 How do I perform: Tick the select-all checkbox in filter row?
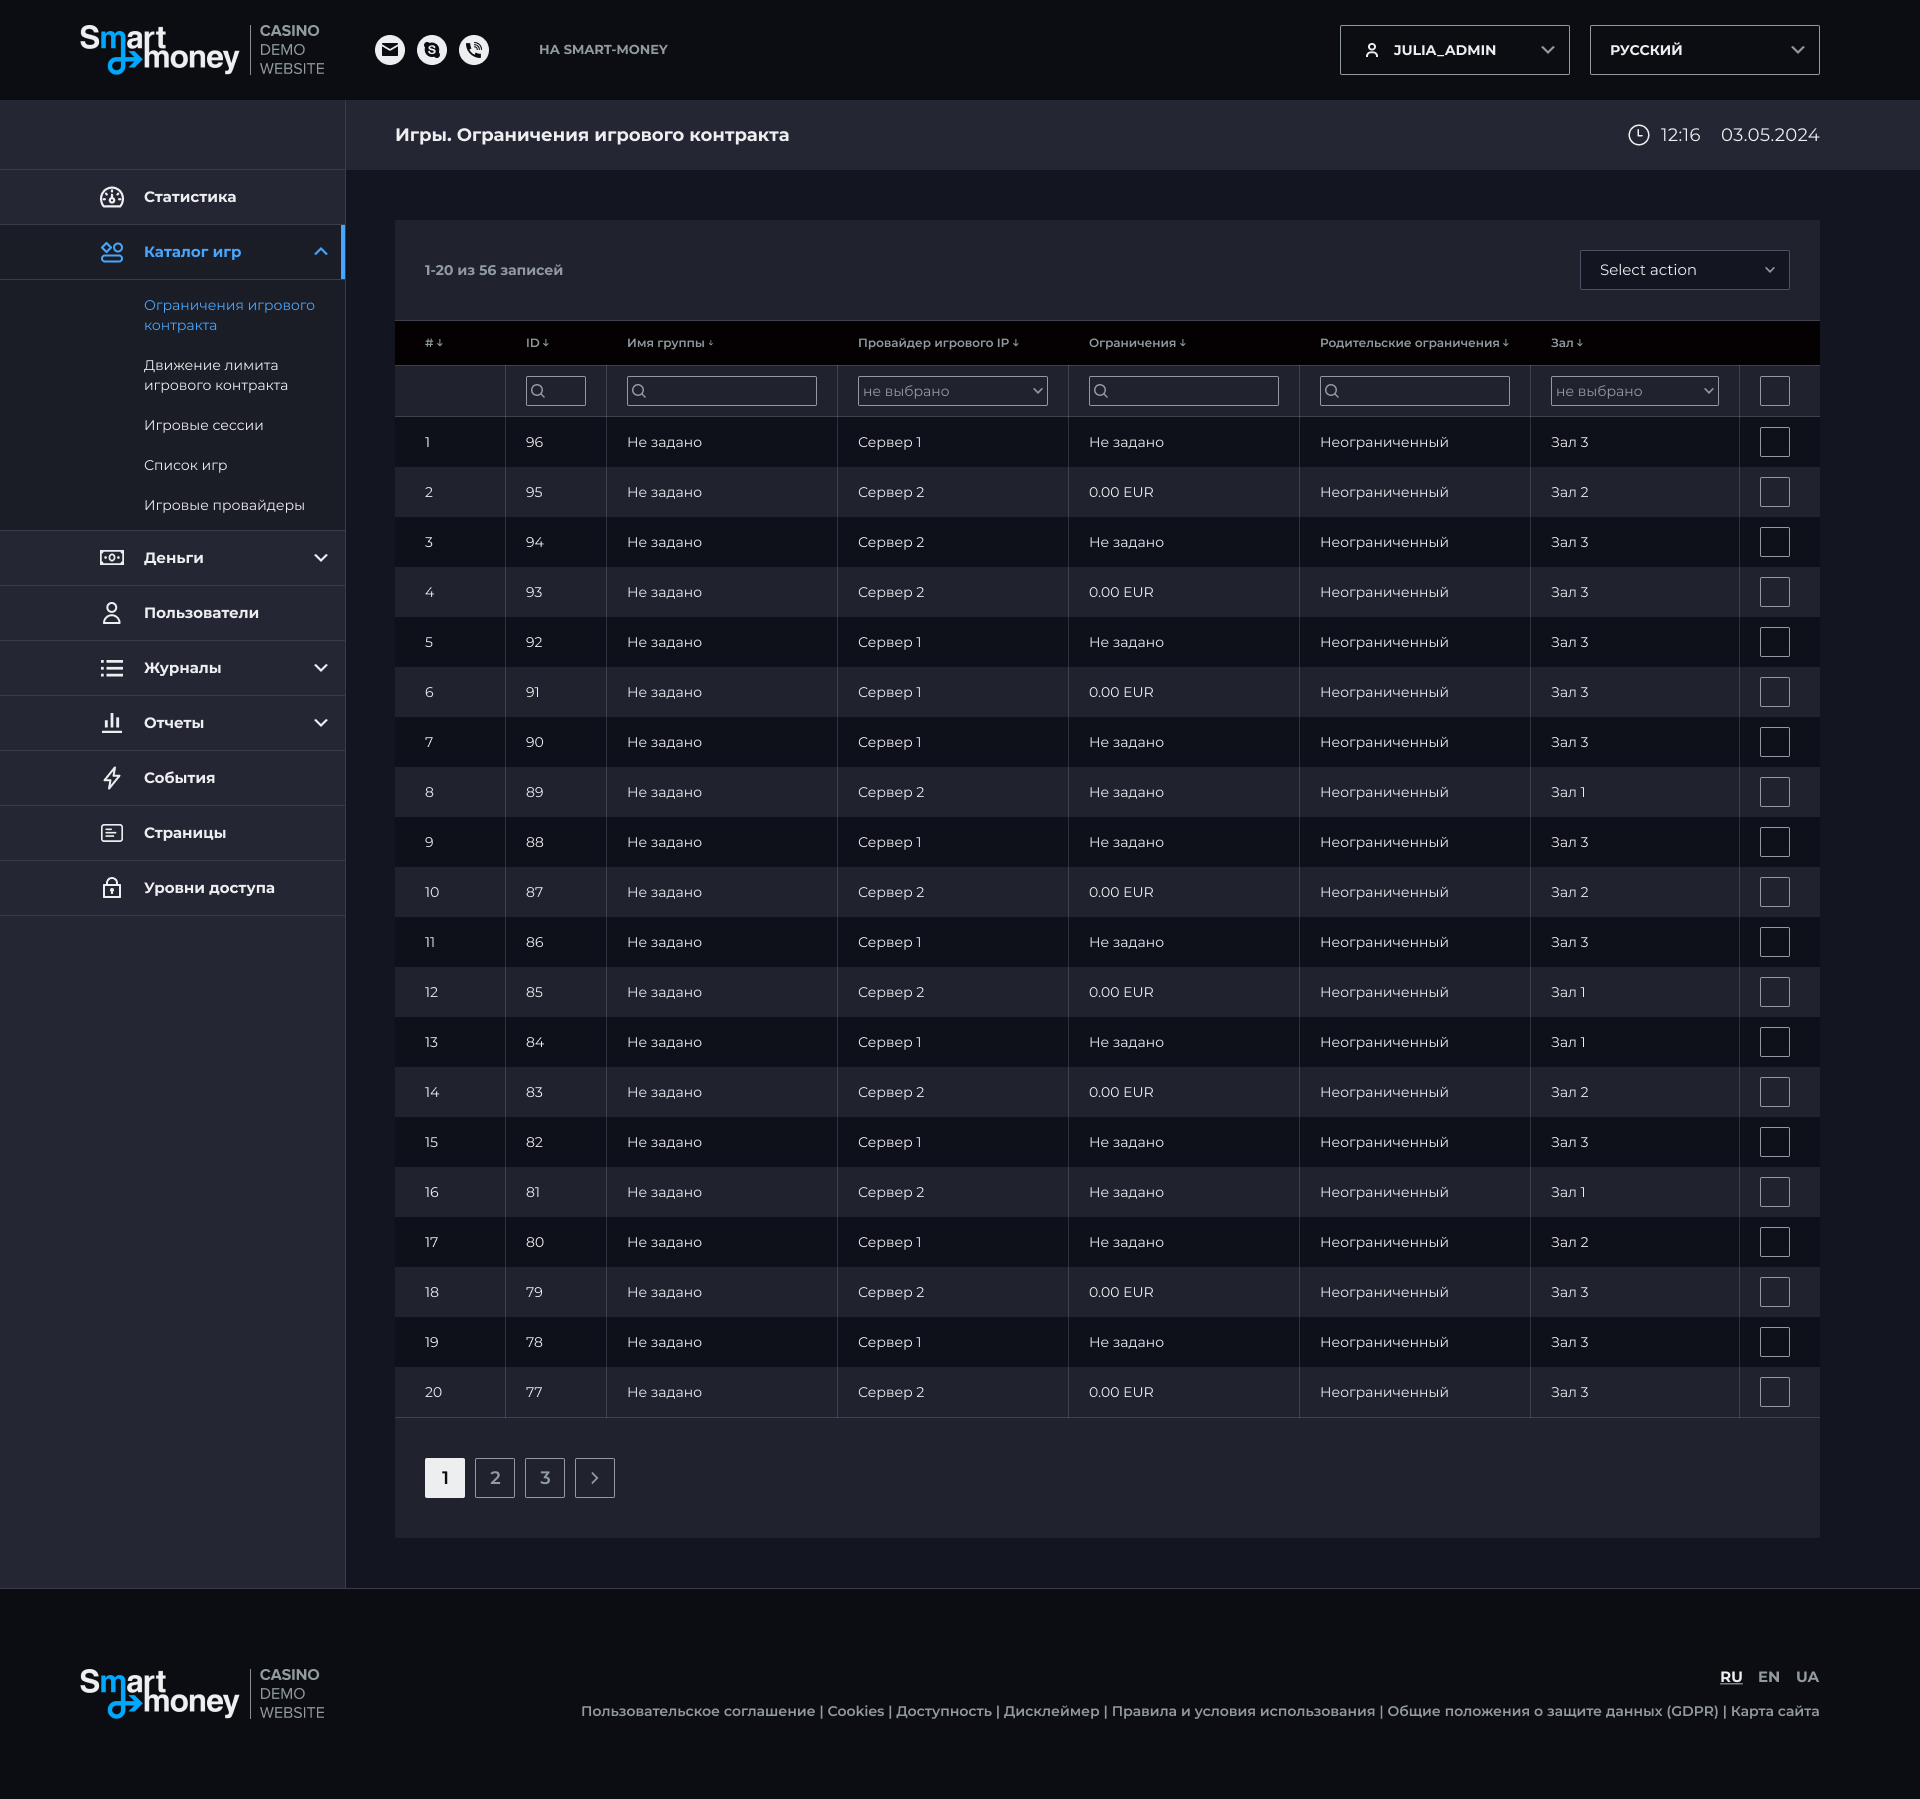coord(1774,391)
